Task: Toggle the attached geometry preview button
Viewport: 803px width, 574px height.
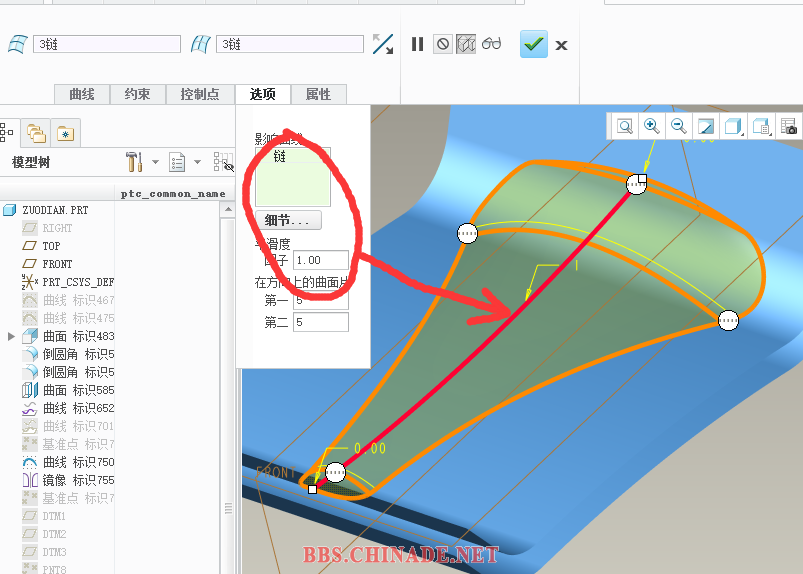Action: coord(466,44)
